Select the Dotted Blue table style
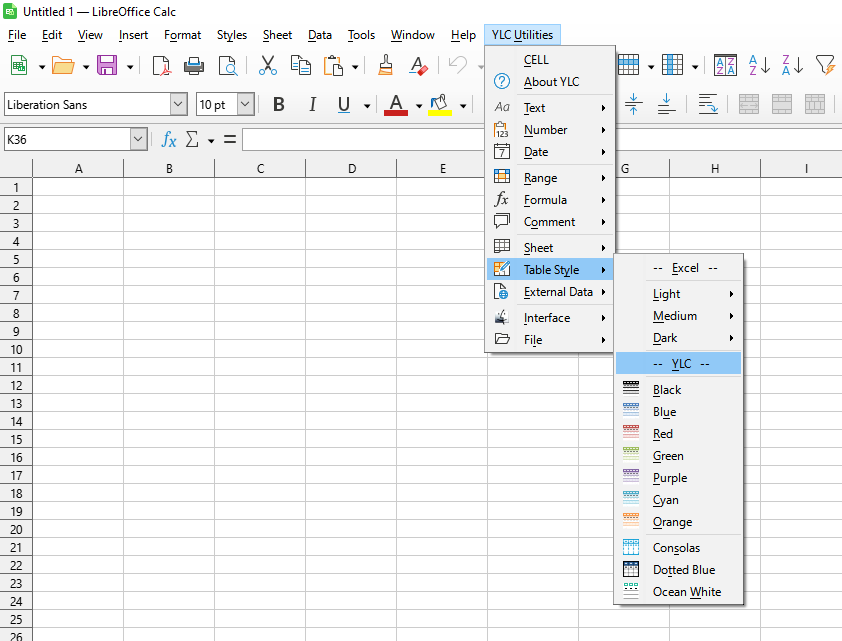The image size is (842, 641). click(x=683, y=570)
